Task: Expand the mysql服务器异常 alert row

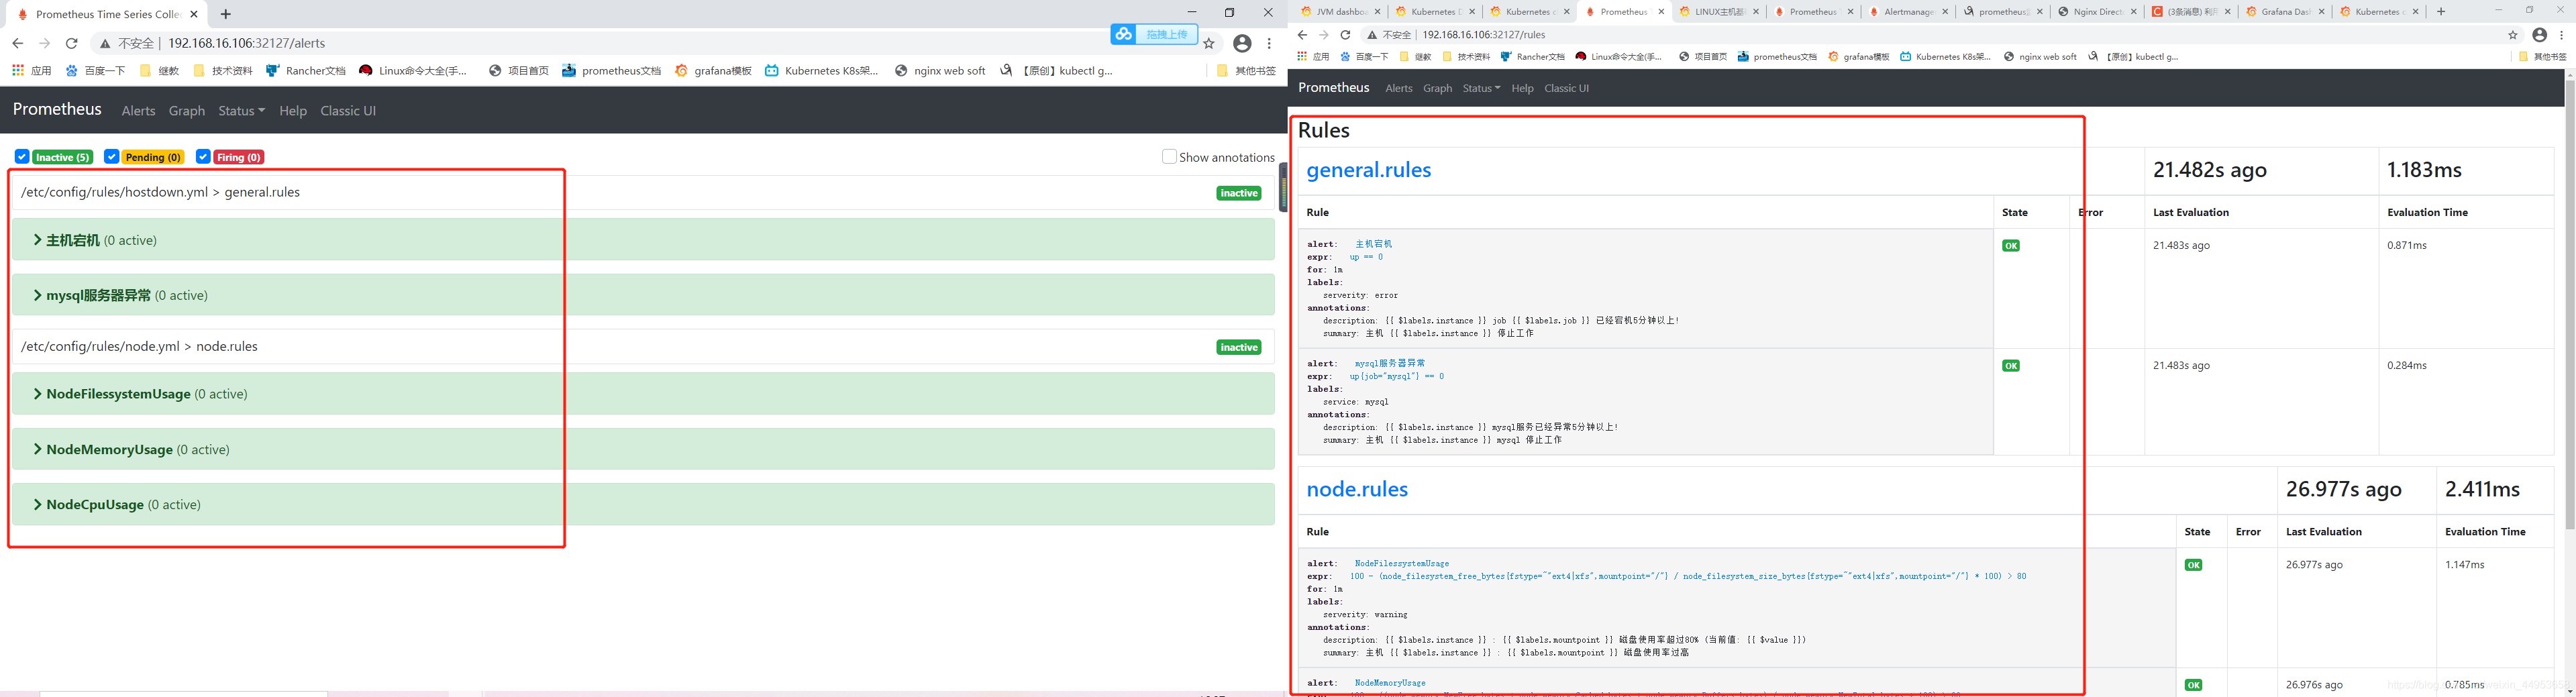Action: click(x=643, y=295)
